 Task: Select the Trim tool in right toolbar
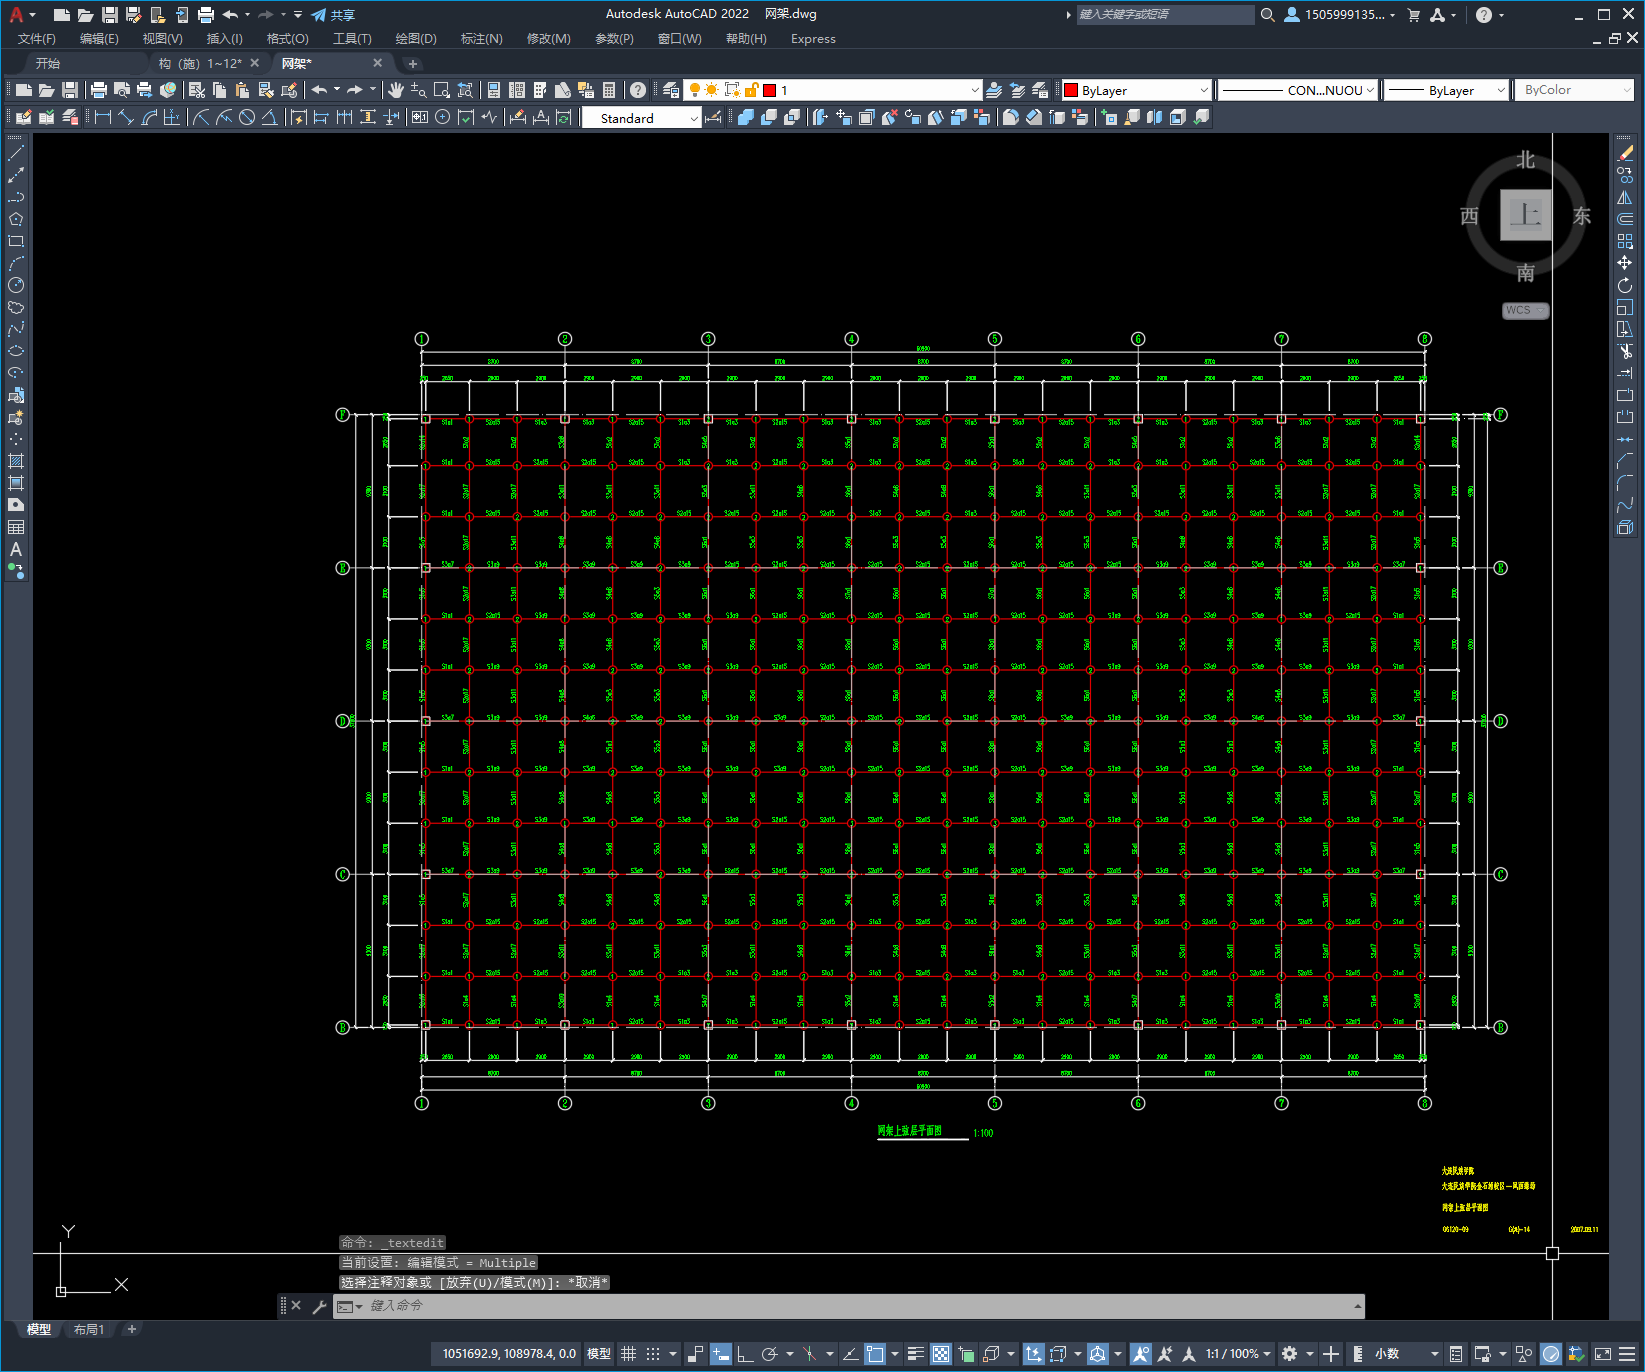1625,351
